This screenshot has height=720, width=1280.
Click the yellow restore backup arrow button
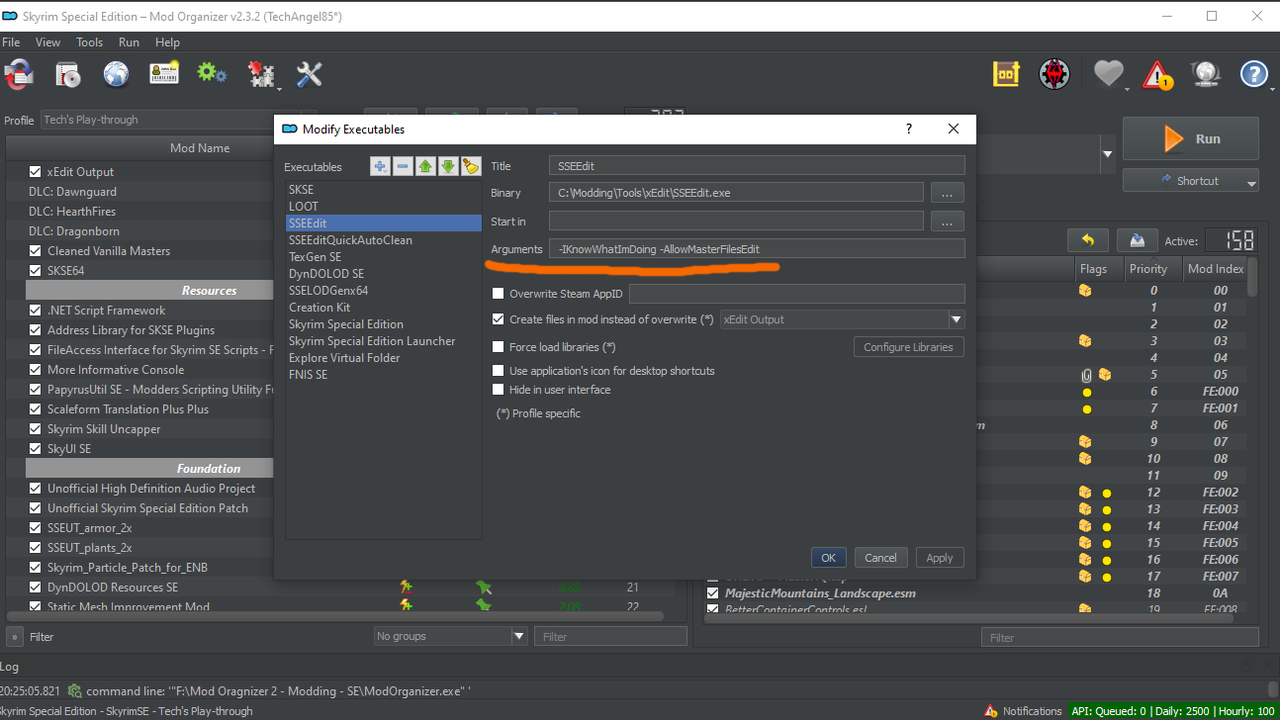(x=1088, y=240)
